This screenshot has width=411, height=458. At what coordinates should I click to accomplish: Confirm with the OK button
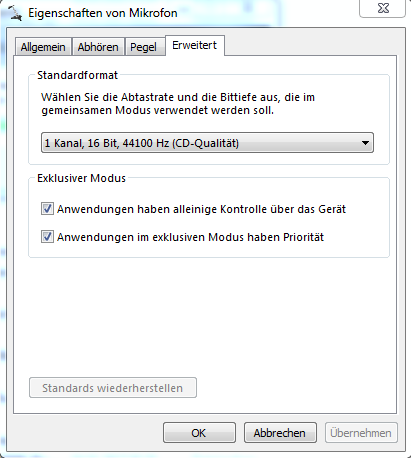(199, 433)
